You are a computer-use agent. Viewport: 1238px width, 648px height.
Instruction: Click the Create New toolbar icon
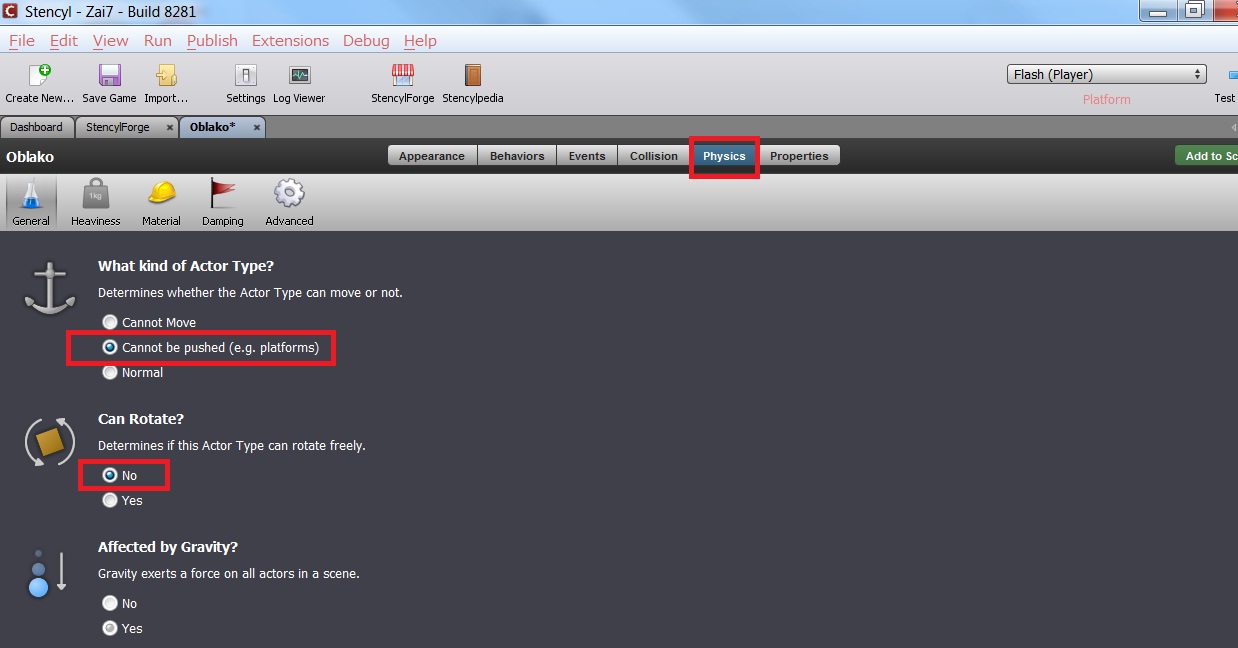point(40,75)
